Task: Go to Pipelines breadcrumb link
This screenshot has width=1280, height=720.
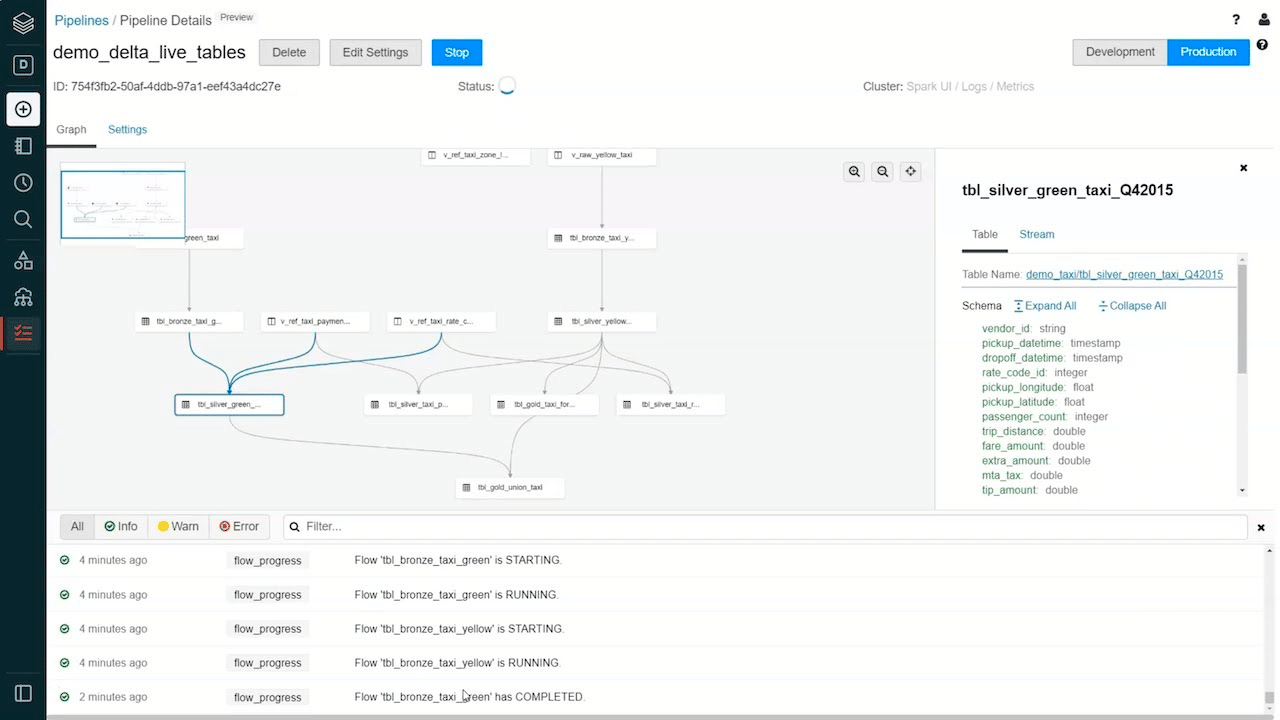Action: pyautogui.click(x=81, y=20)
